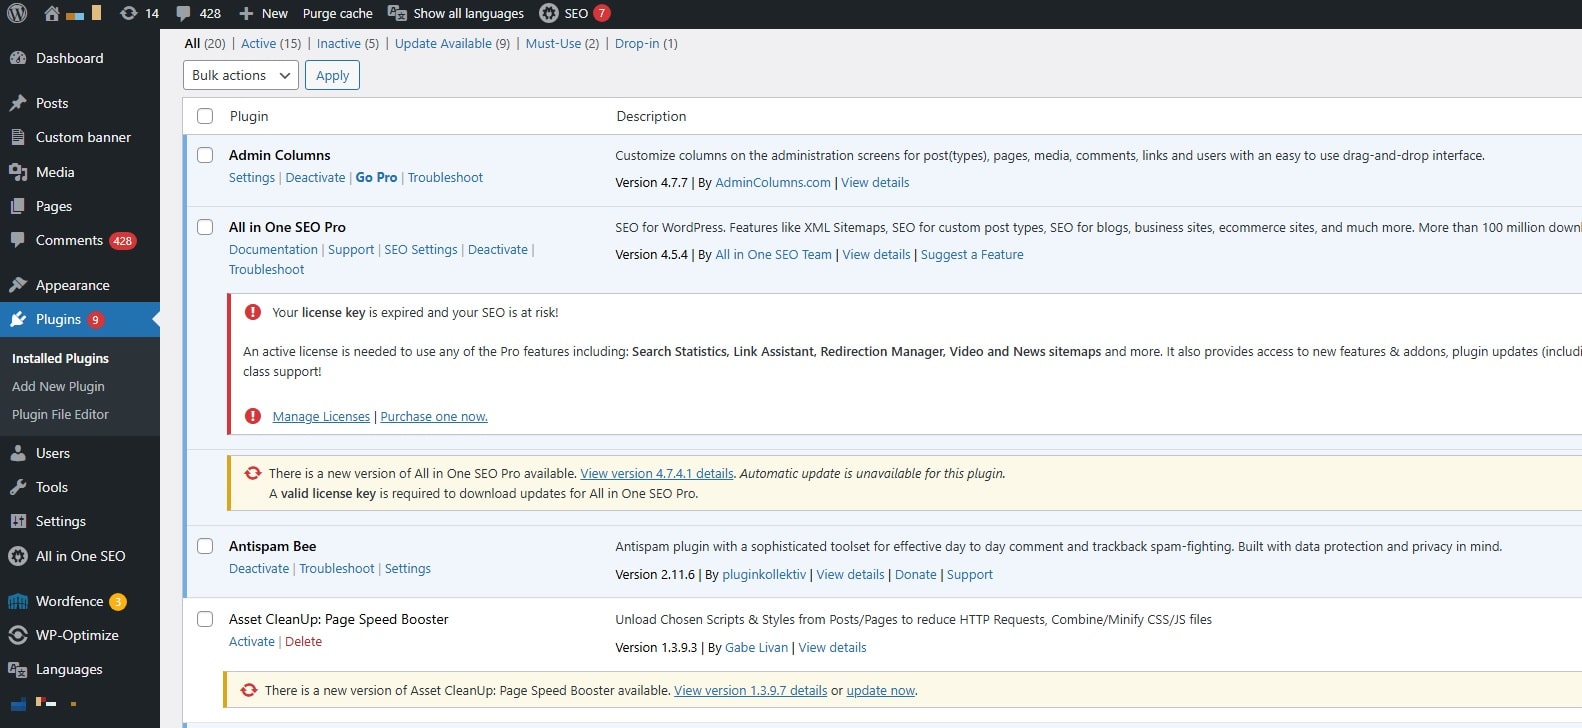Click the Tools wrench icon
This screenshot has height=728, width=1582.
18,487
